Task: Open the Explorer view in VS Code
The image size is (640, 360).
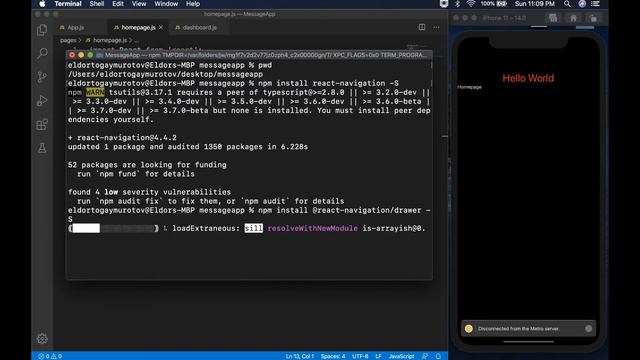Action: (42, 30)
